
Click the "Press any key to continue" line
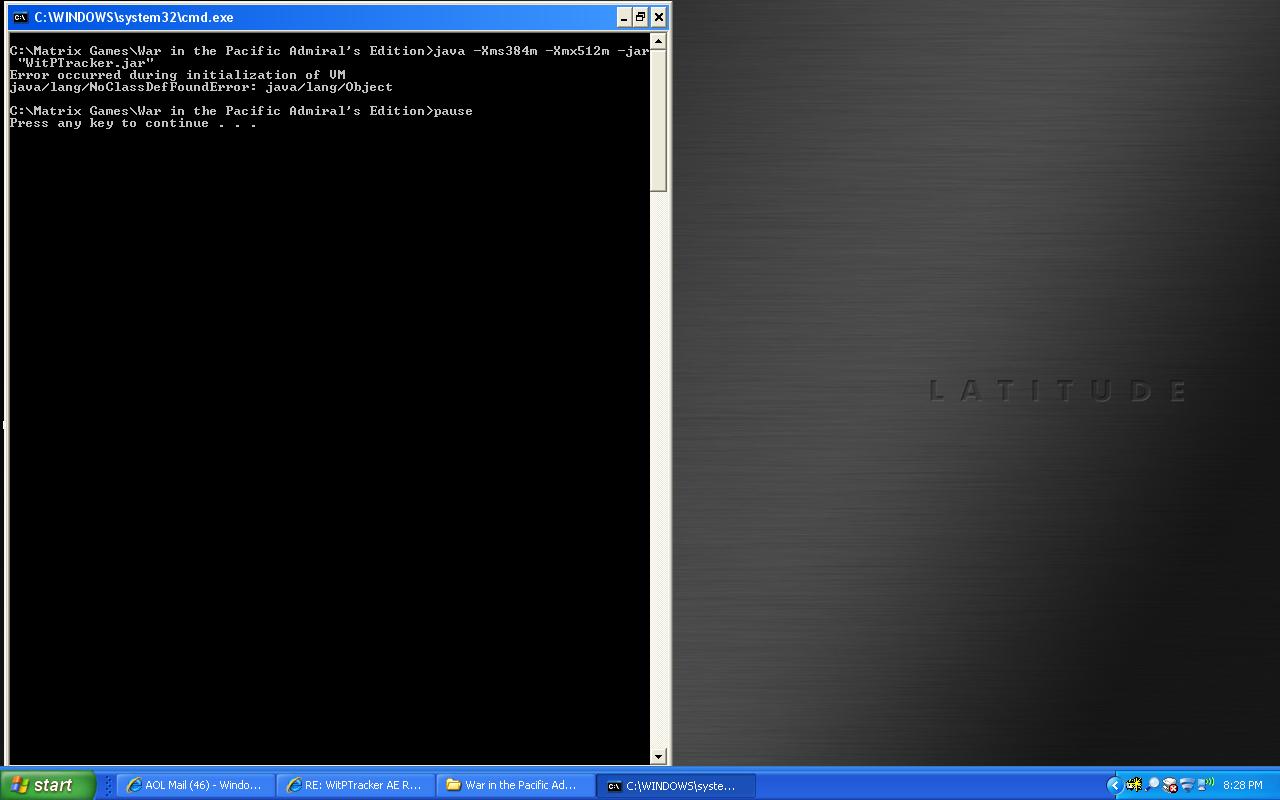(133, 123)
